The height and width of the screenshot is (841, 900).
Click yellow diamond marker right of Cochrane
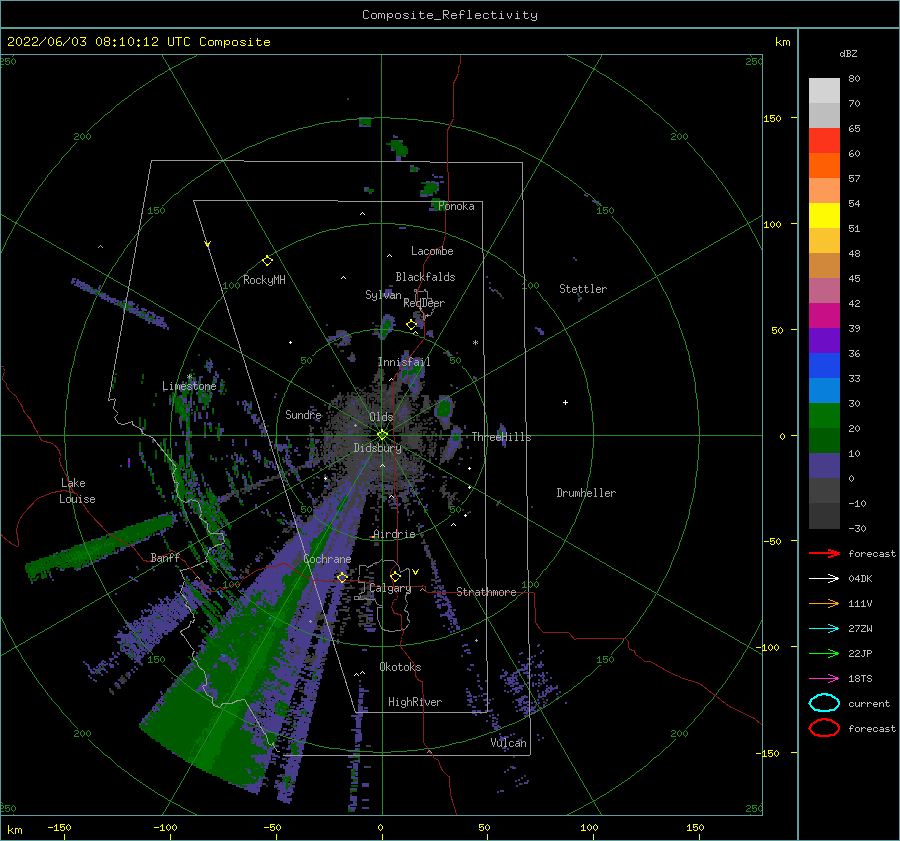[342, 577]
